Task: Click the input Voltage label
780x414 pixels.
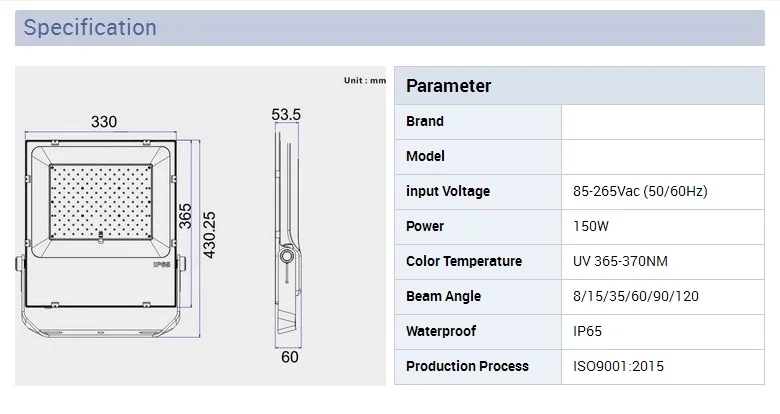Action: [x=448, y=191]
